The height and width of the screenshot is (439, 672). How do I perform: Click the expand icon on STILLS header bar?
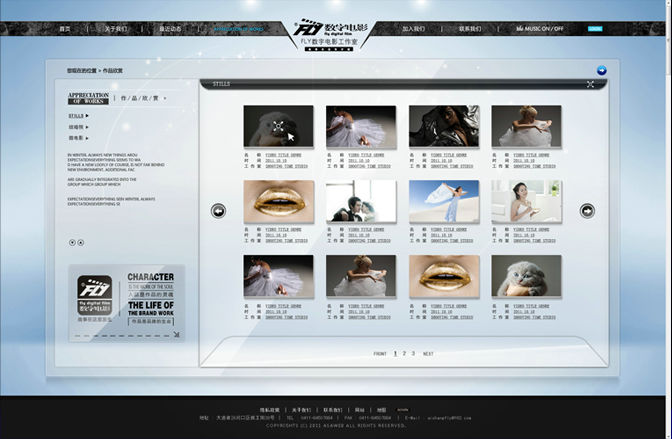point(590,85)
